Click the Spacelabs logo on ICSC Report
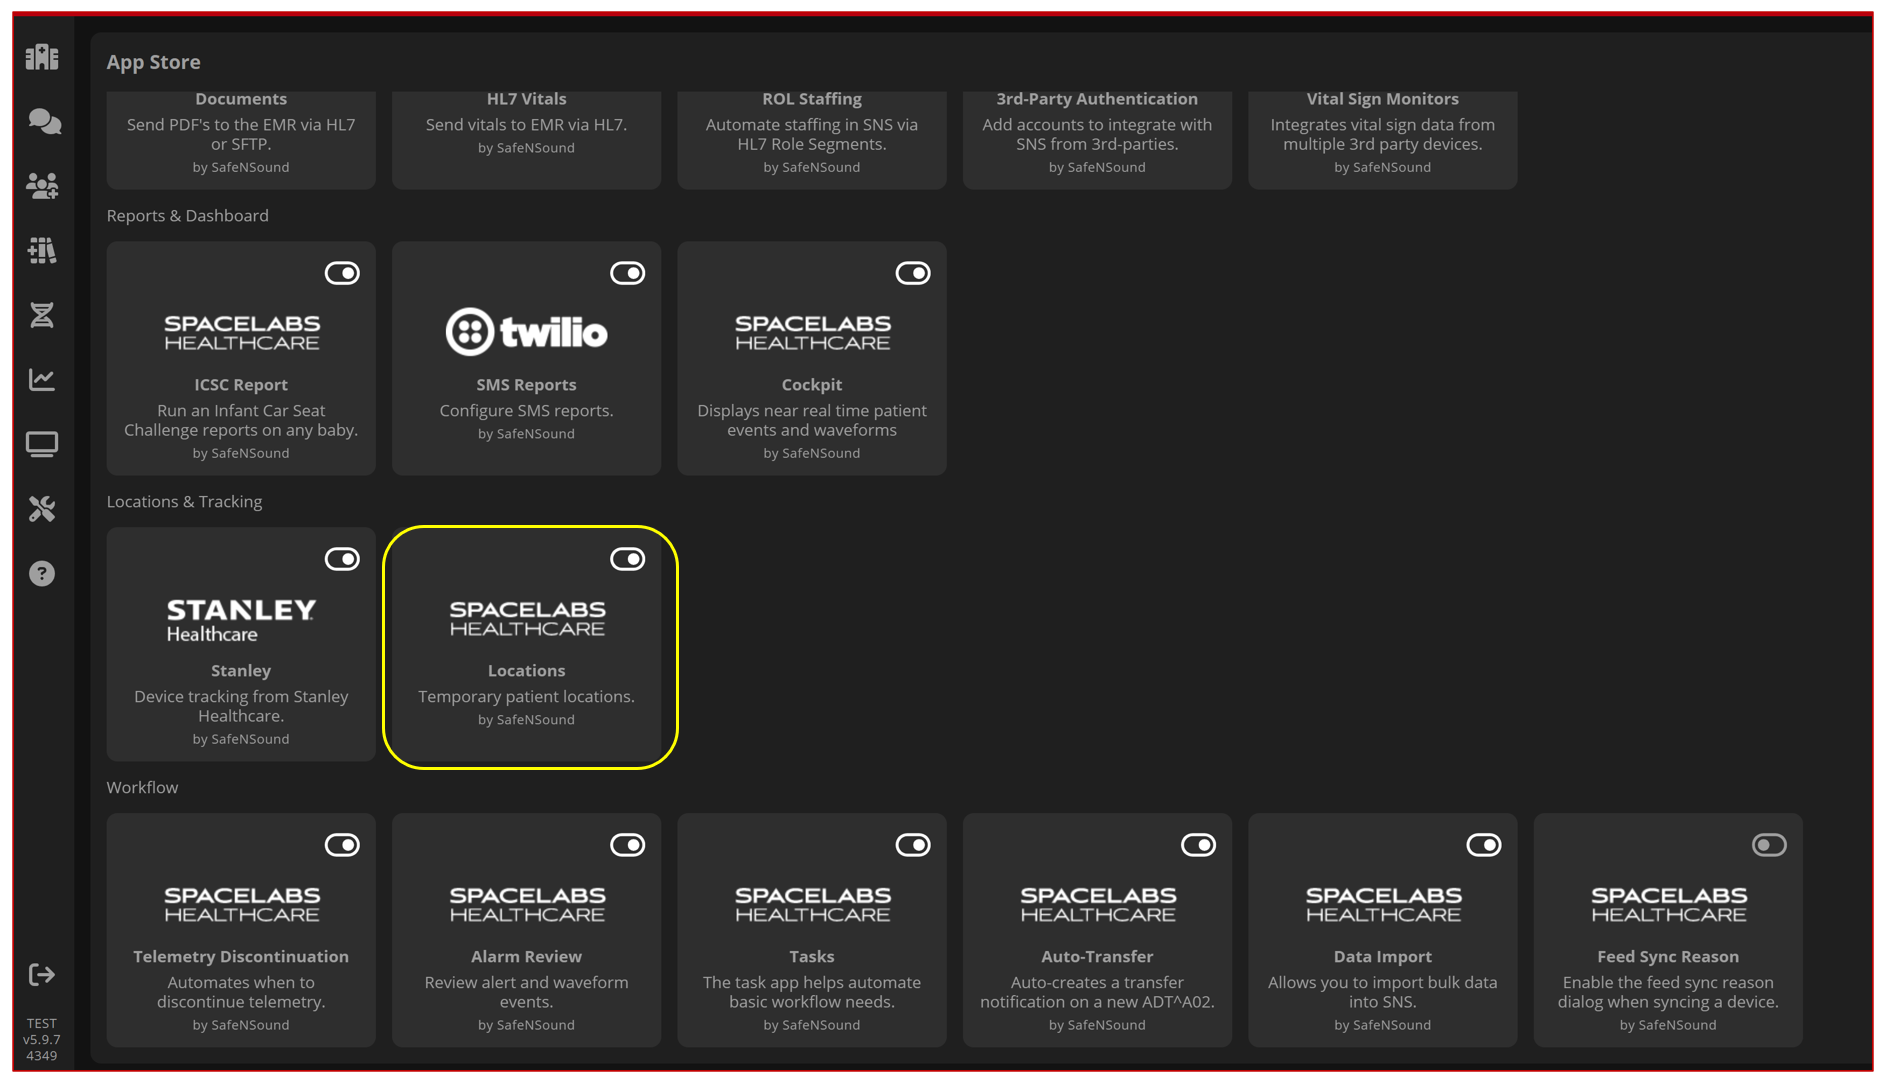 (x=241, y=332)
